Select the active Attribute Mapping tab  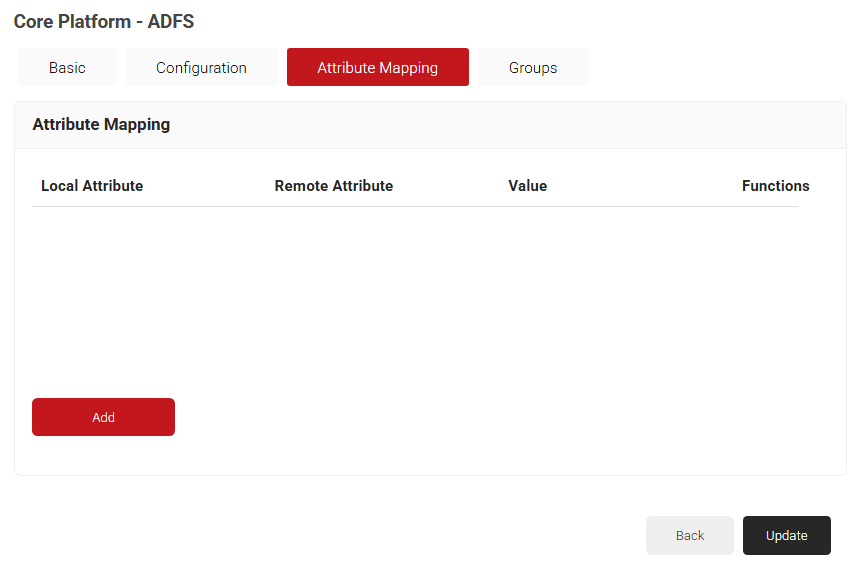coord(377,68)
